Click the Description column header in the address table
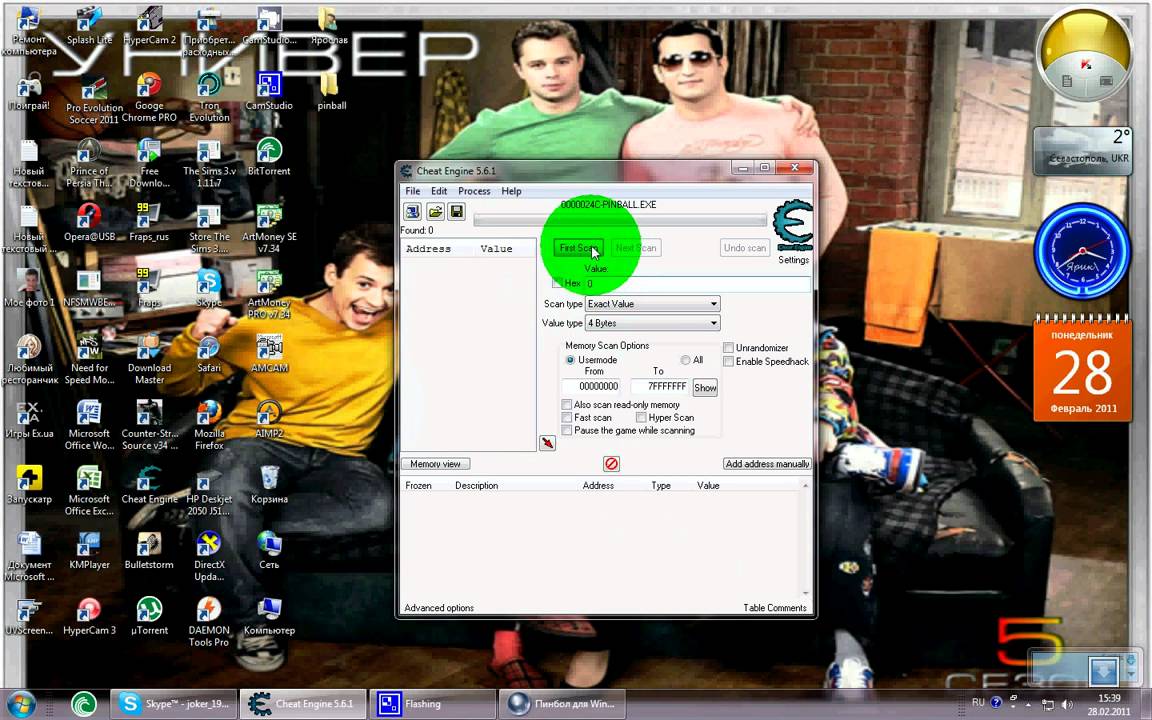Screen dimensions: 1152x720 click(477, 486)
